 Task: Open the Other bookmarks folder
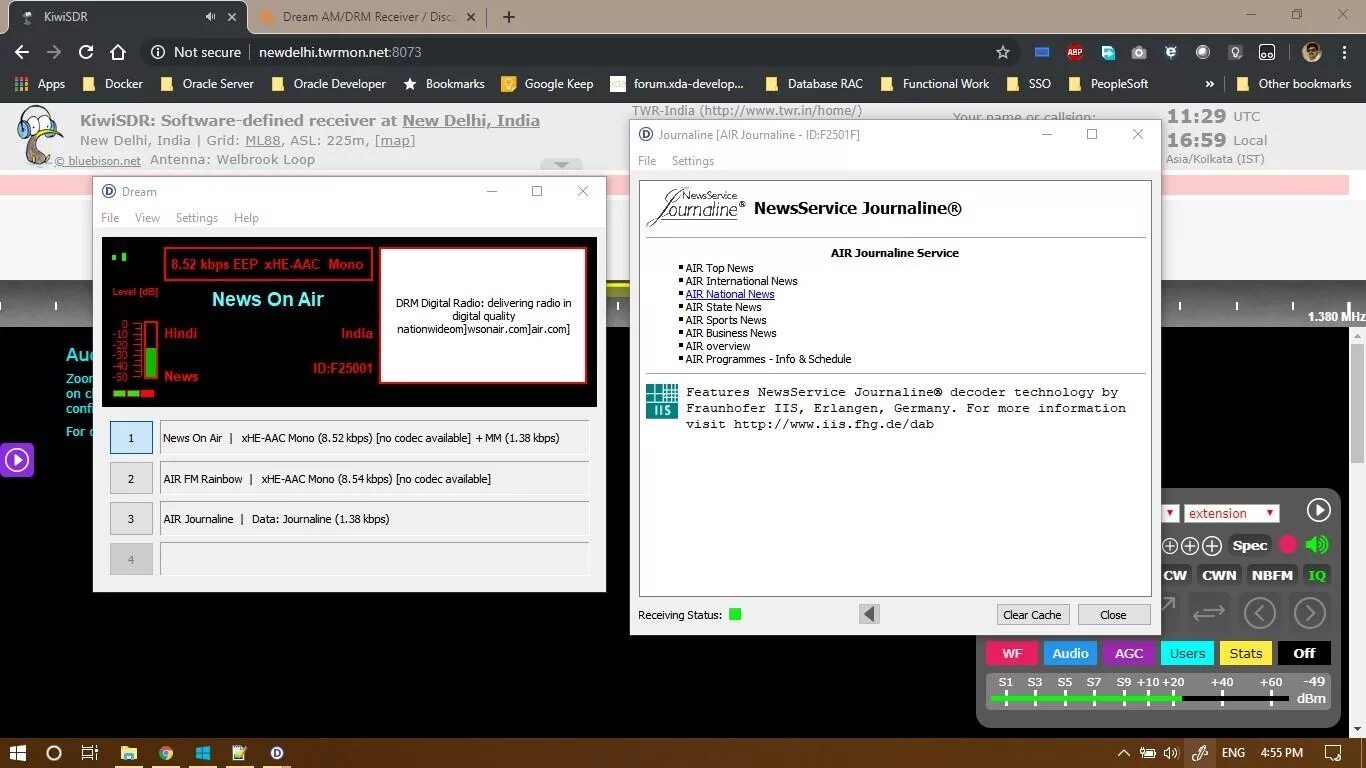pyautogui.click(x=1293, y=84)
